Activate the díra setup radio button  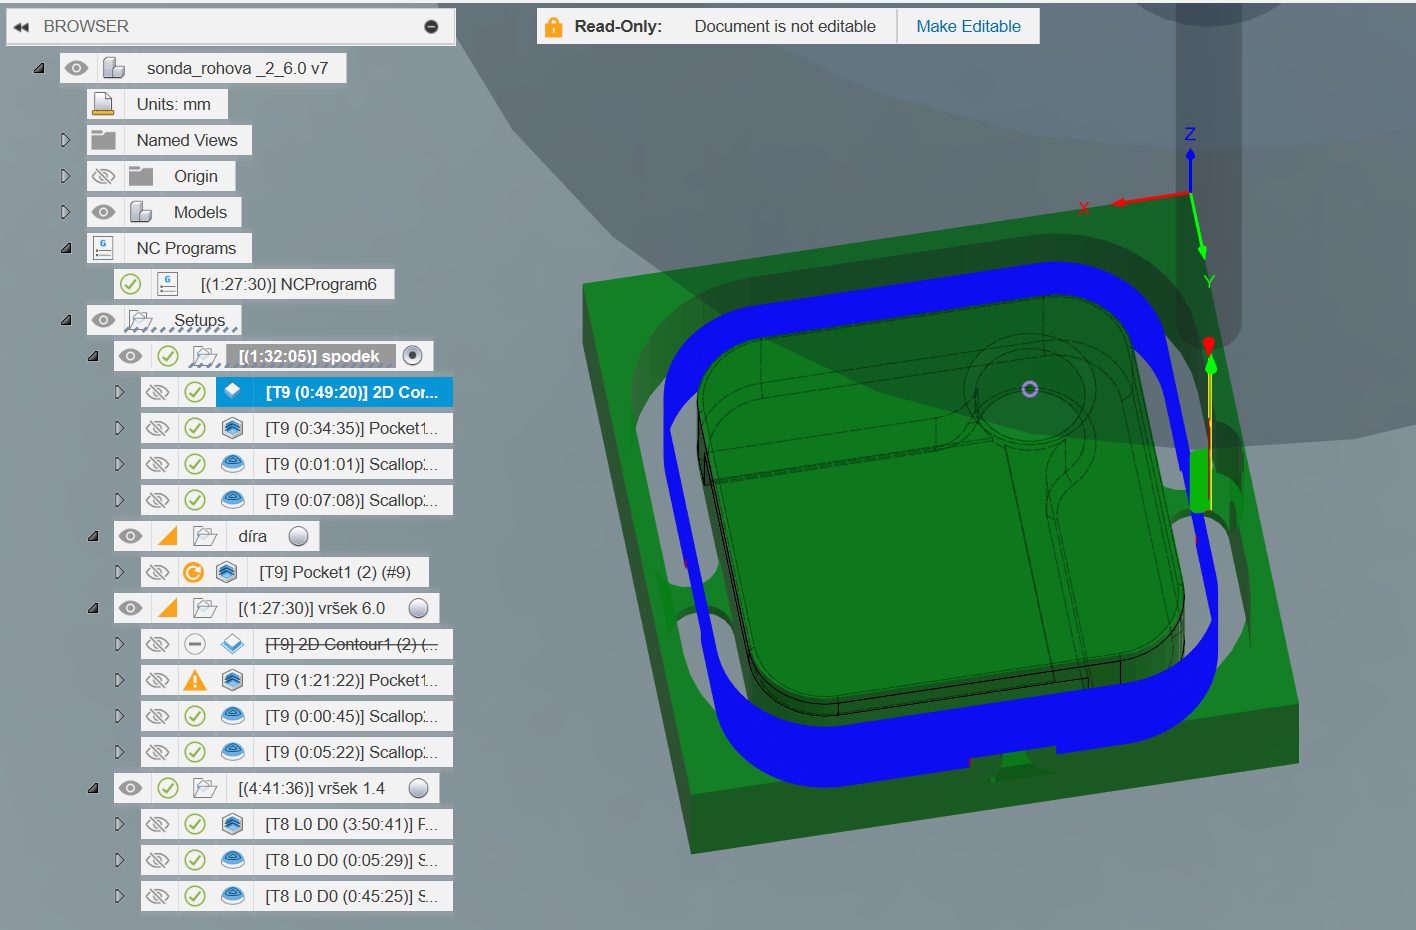pyautogui.click(x=298, y=536)
